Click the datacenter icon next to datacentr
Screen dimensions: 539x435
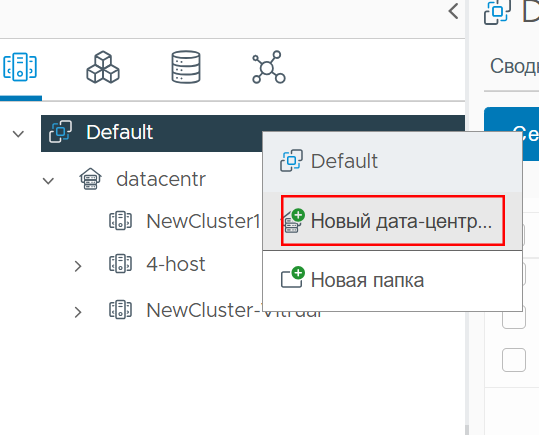click(x=90, y=179)
